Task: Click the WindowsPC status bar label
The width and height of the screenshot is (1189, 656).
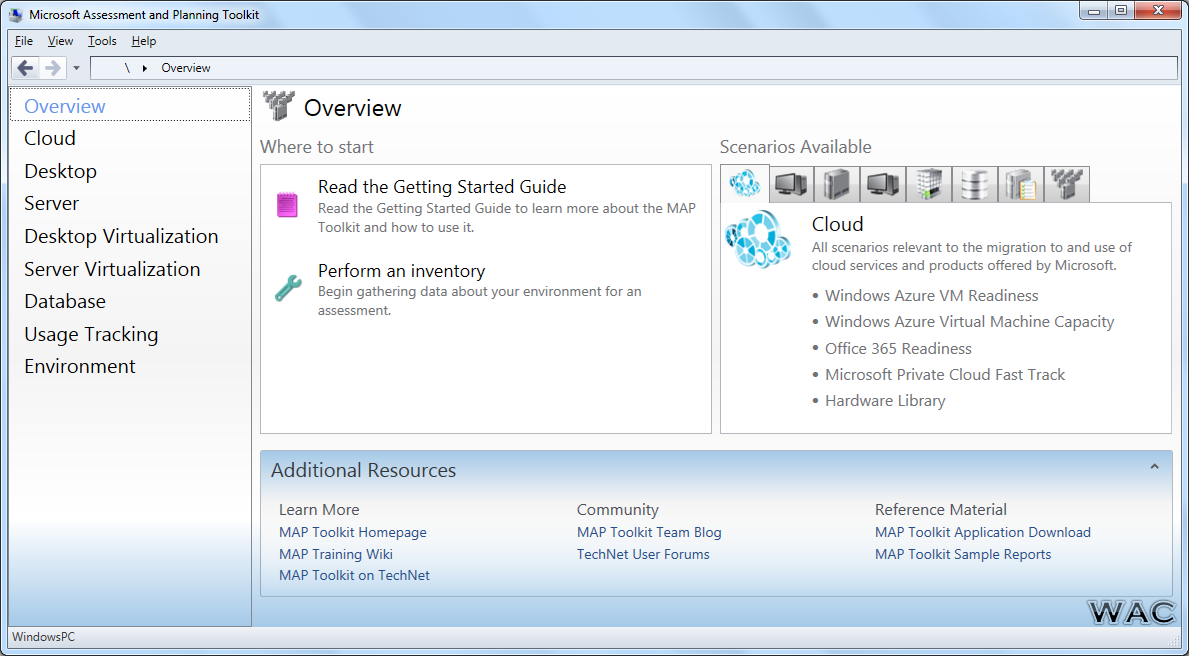Action: (x=42, y=637)
